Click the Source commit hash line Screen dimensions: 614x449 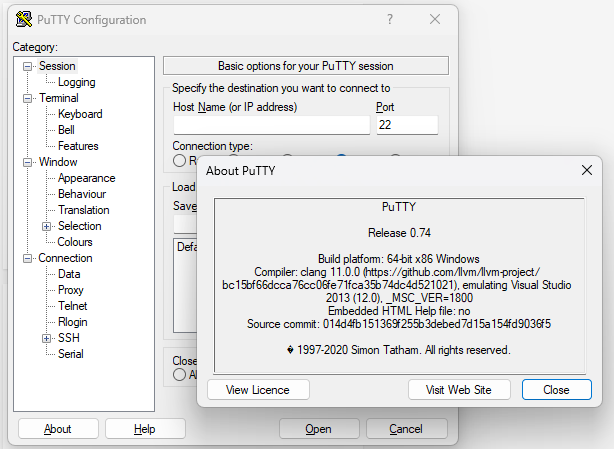[399, 324]
